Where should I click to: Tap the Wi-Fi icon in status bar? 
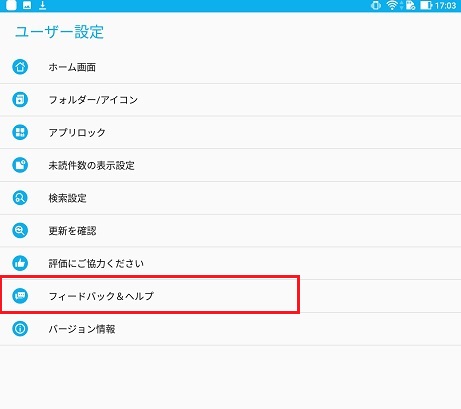[x=392, y=5]
